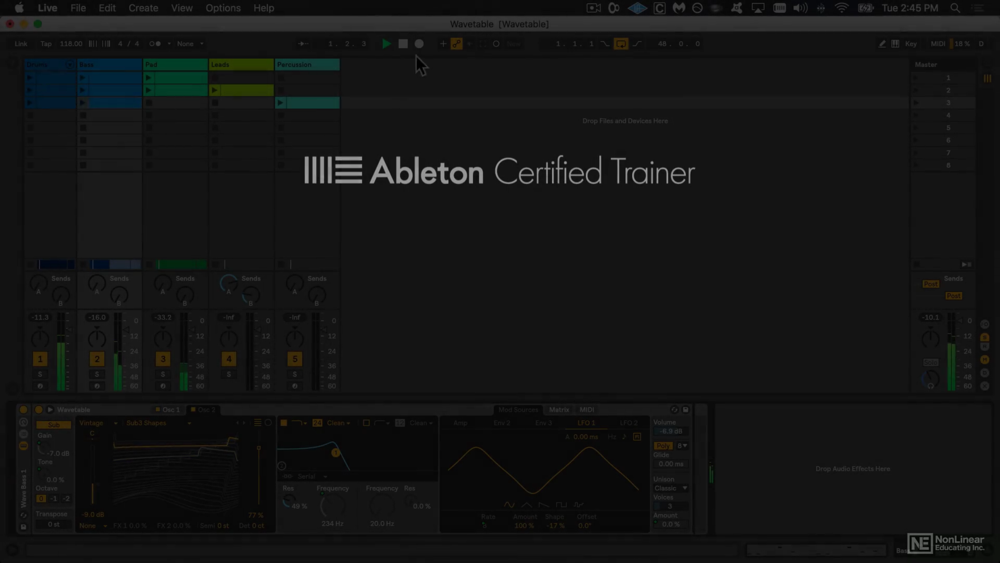
Task: Open the filter routing Serial dropdown
Action: pos(311,476)
